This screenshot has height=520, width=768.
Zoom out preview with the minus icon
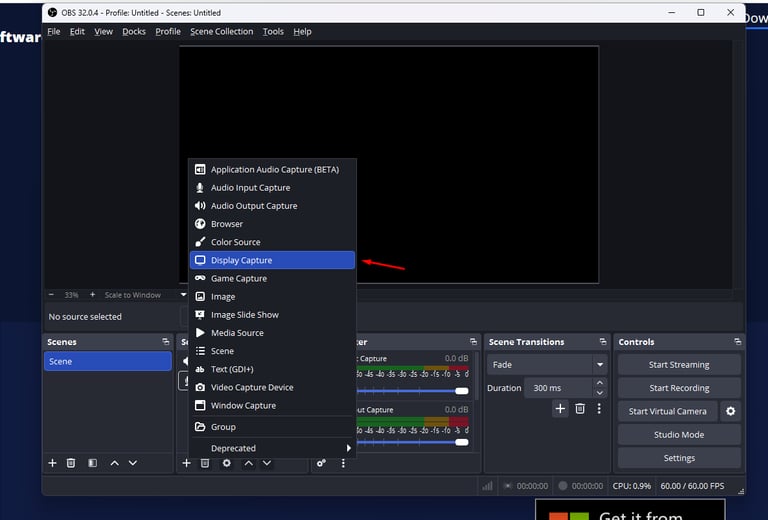pyautogui.click(x=51, y=295)
